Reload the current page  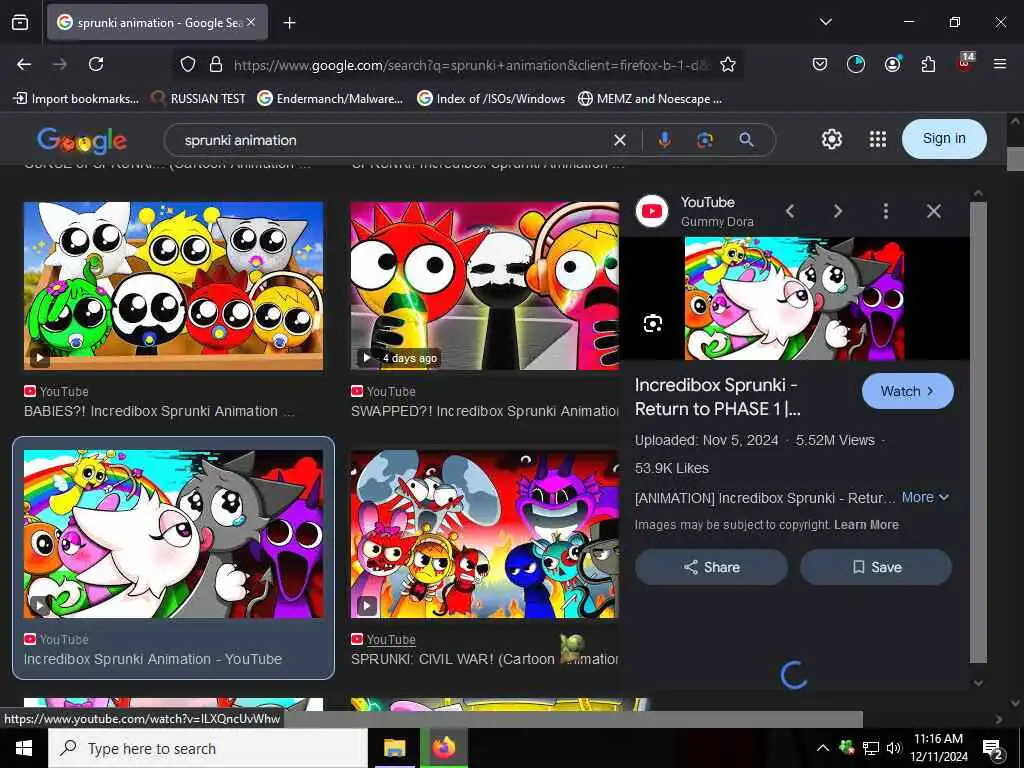[96, 64]
